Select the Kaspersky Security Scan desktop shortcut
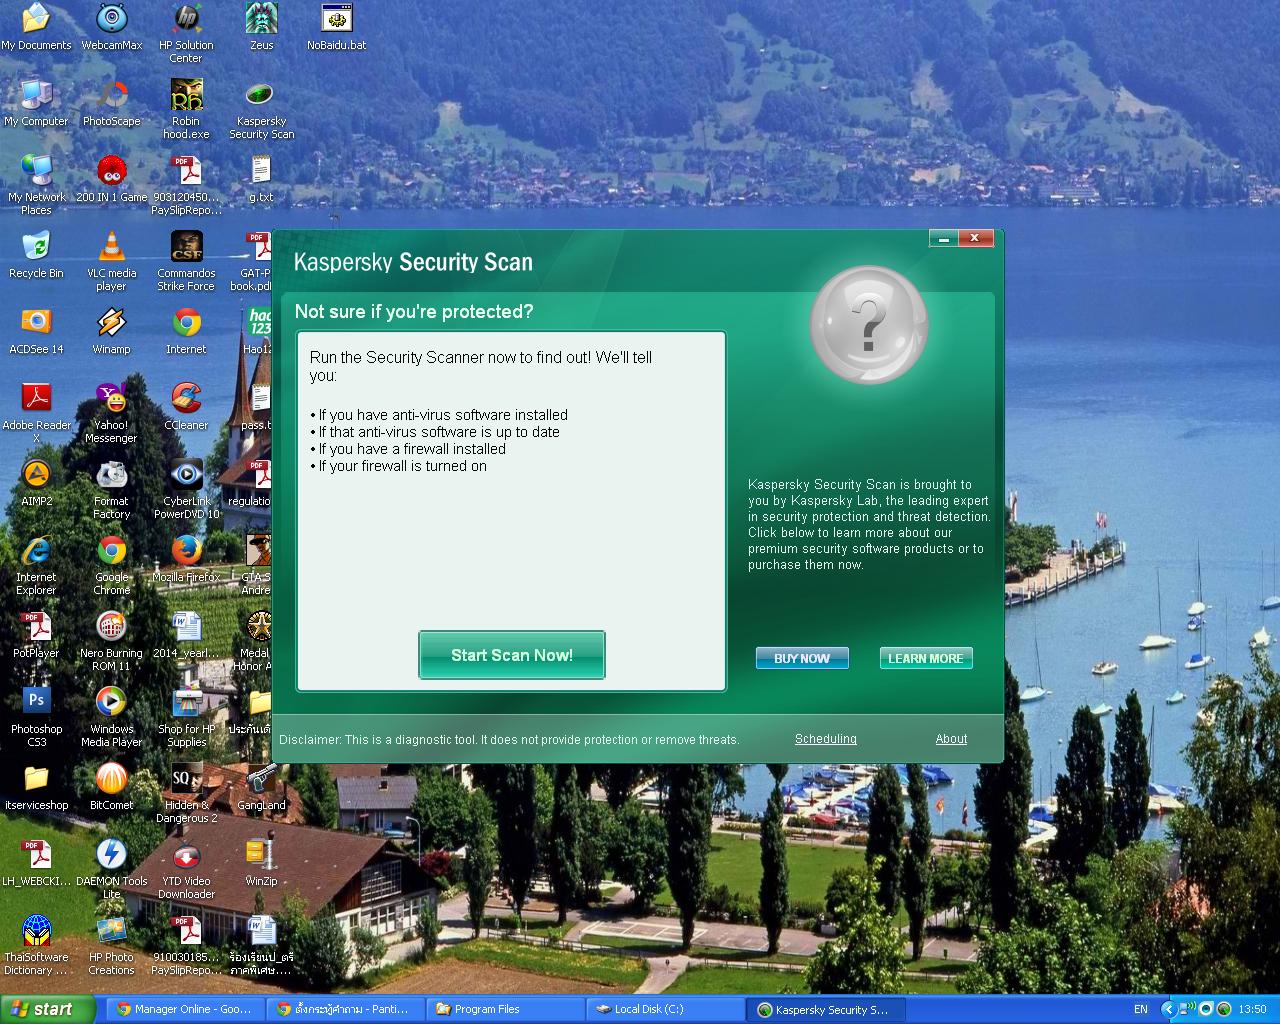The width and height of the screenshot is (1280, 1024). pyautogui.click(x=261, y=109)
